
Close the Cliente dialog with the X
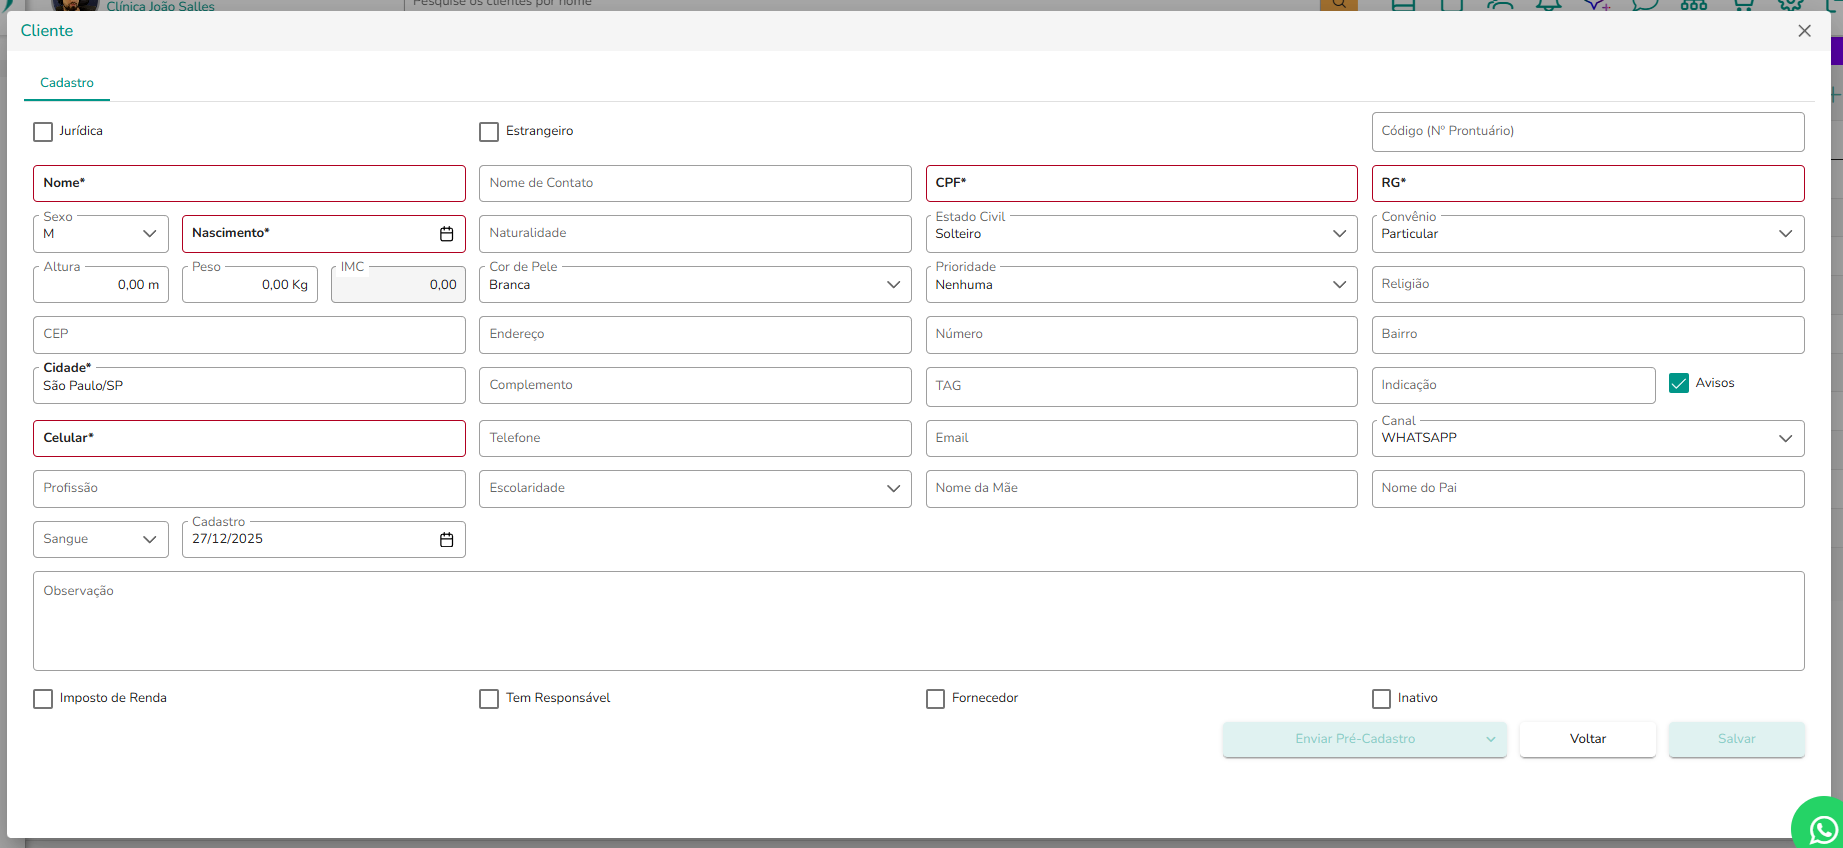[x=1804, y=31]
